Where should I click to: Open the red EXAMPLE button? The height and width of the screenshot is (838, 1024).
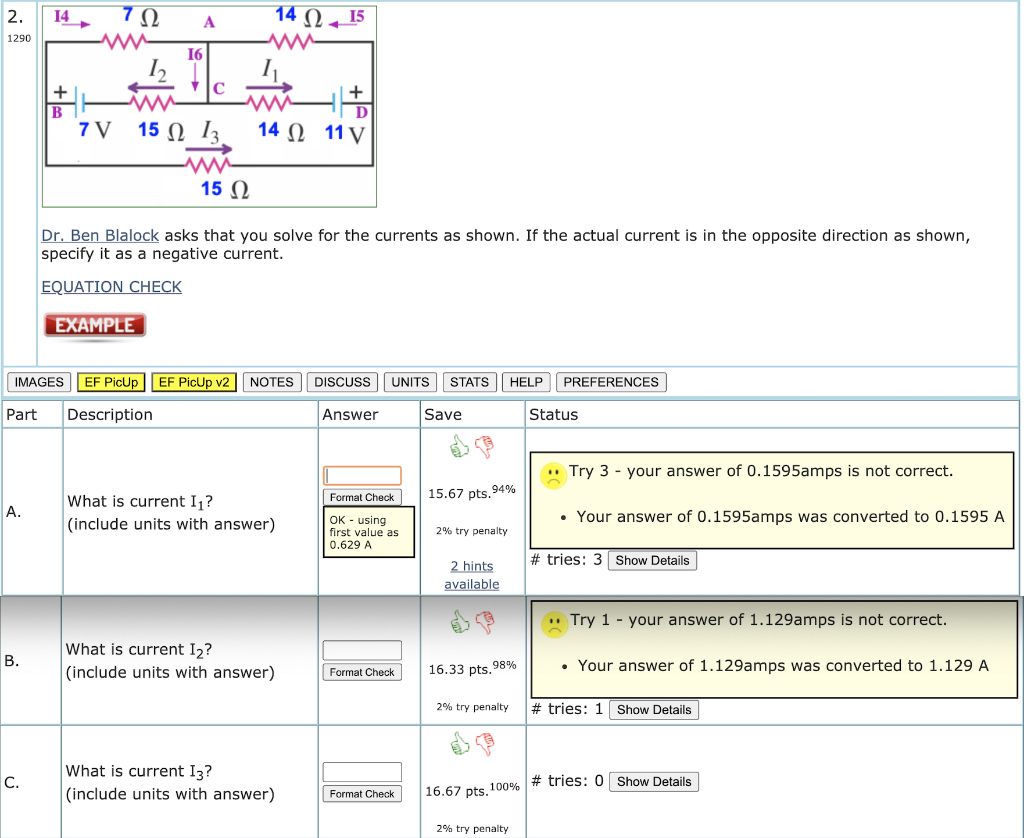coord(95,325)
